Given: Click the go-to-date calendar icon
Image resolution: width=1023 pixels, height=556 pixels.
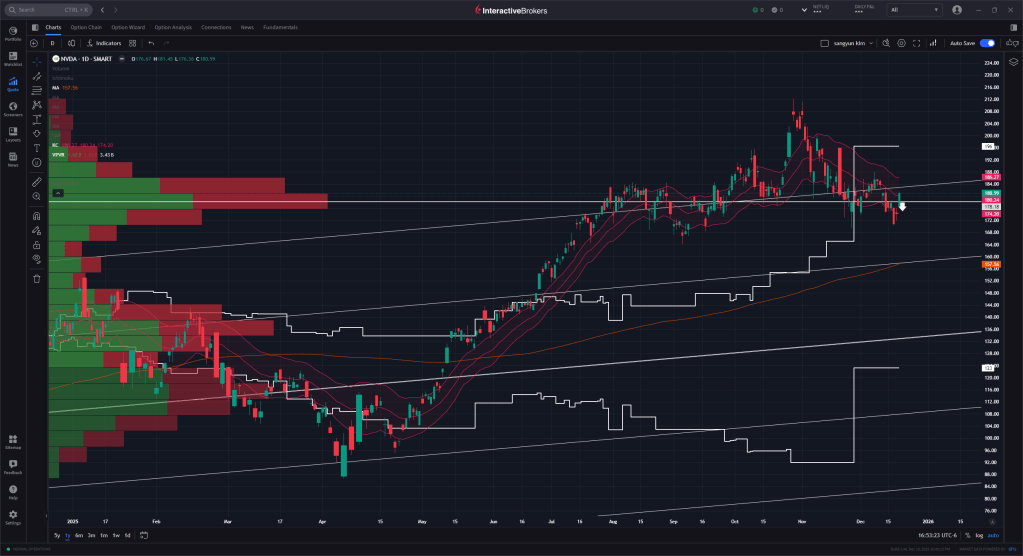Looking at the screenshot, I should point(144,535).
